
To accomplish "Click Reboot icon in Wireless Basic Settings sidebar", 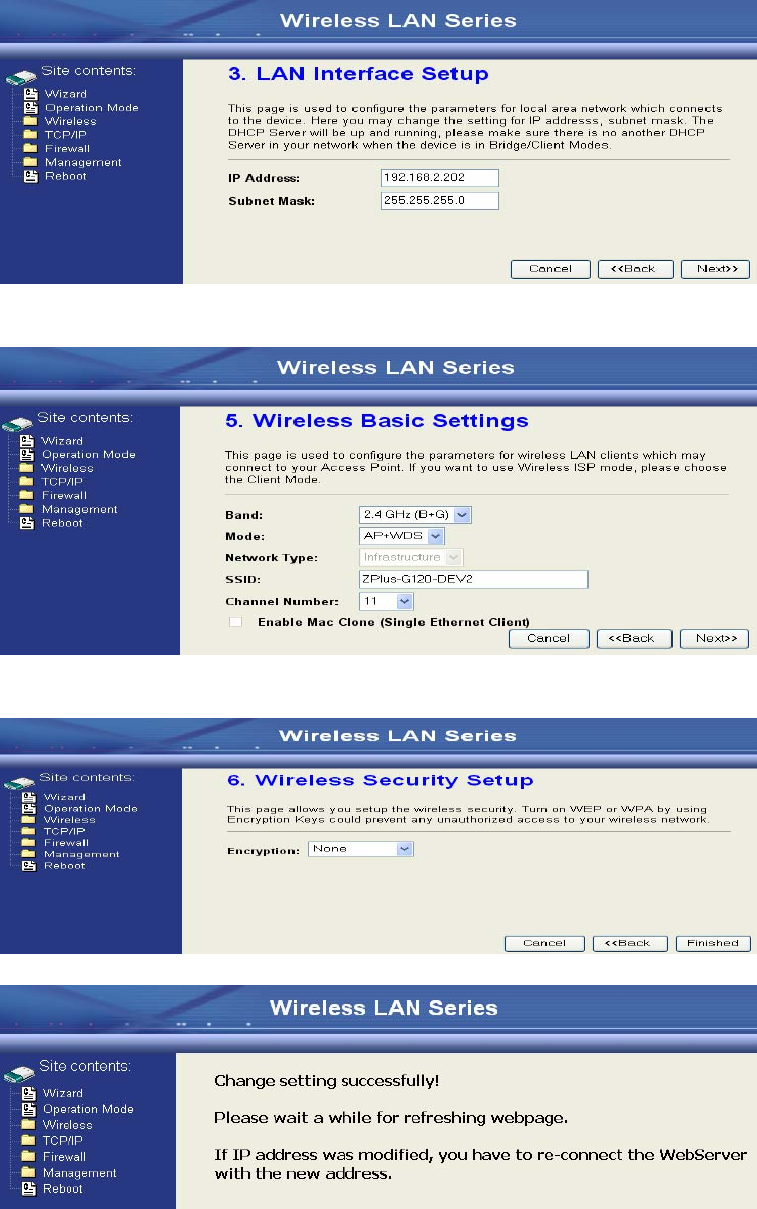I will [x=27, y=523].
